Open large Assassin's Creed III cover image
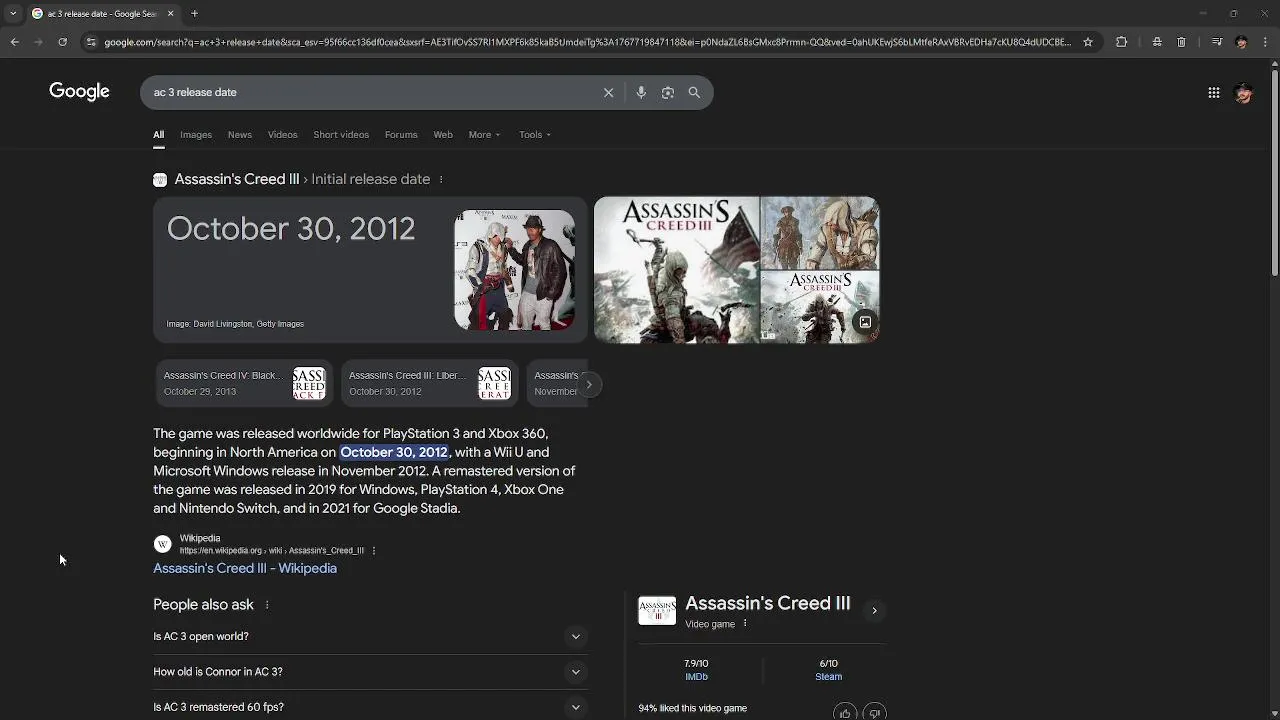1280x720 pixels. pos(676,270)
